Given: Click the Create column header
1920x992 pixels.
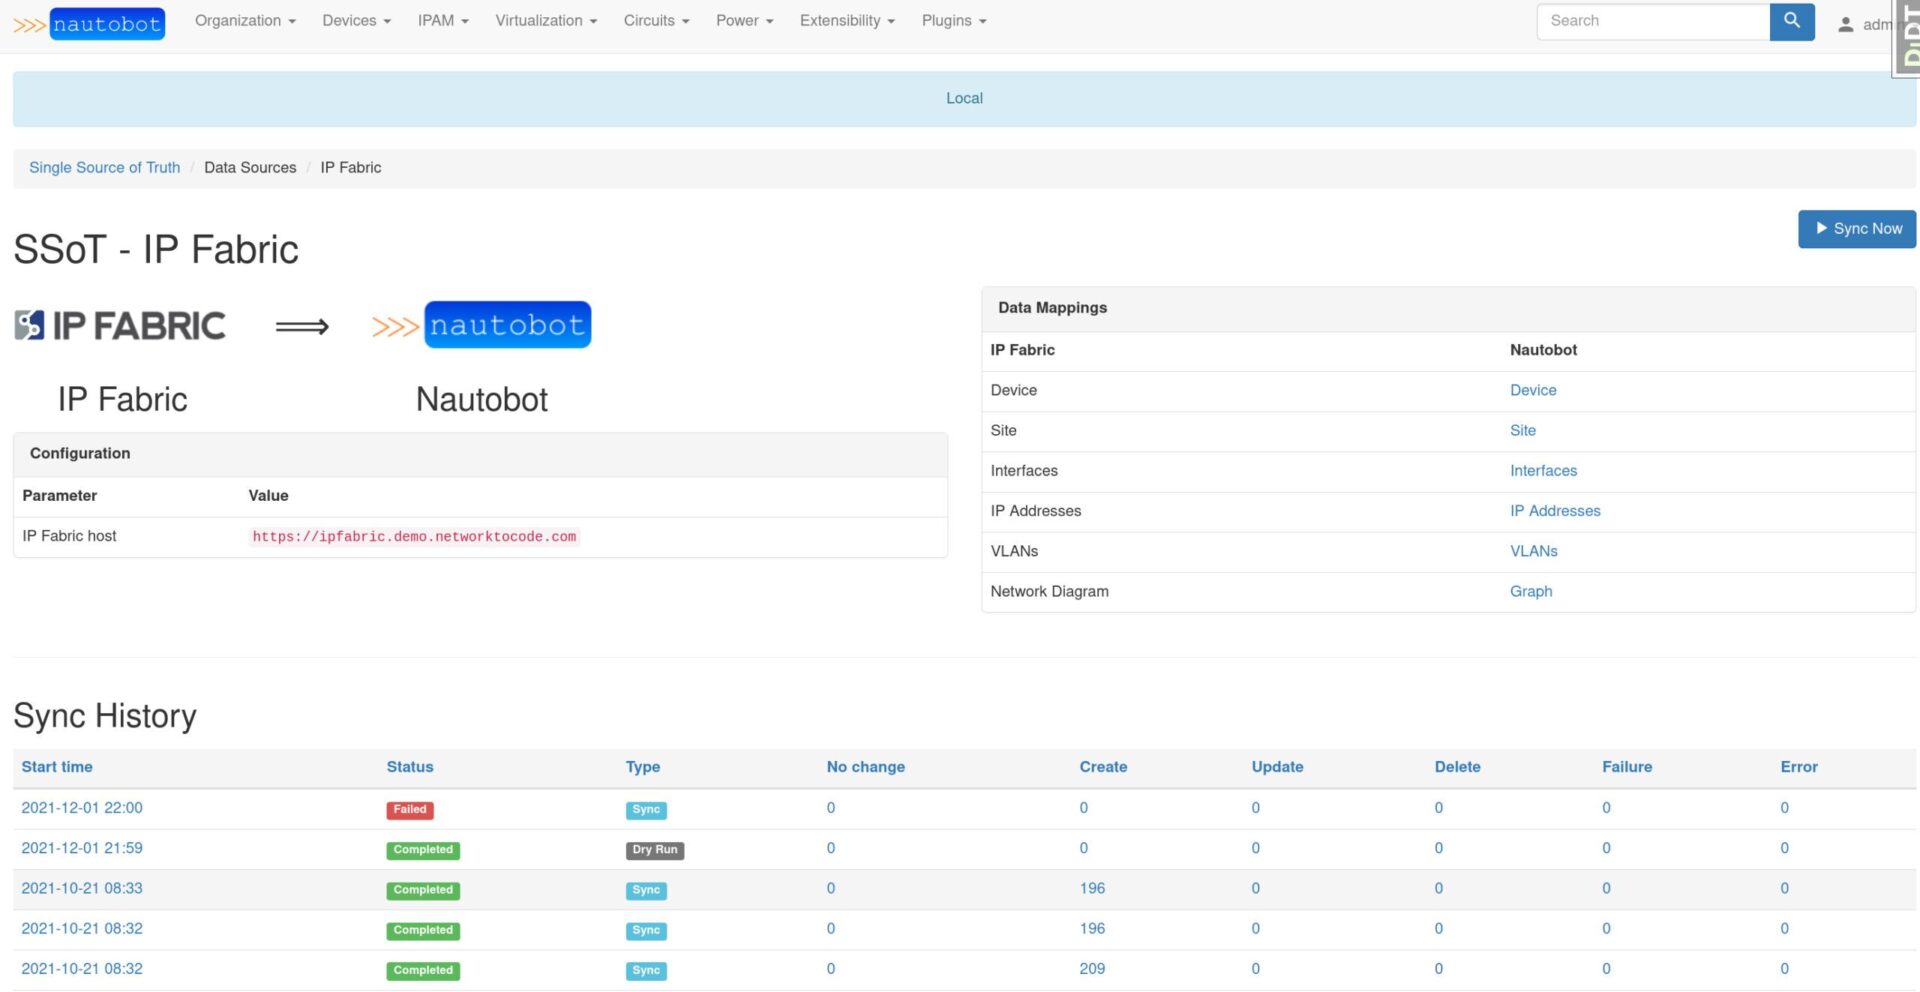Looking at the screenshot, I should pos(1103,767).
